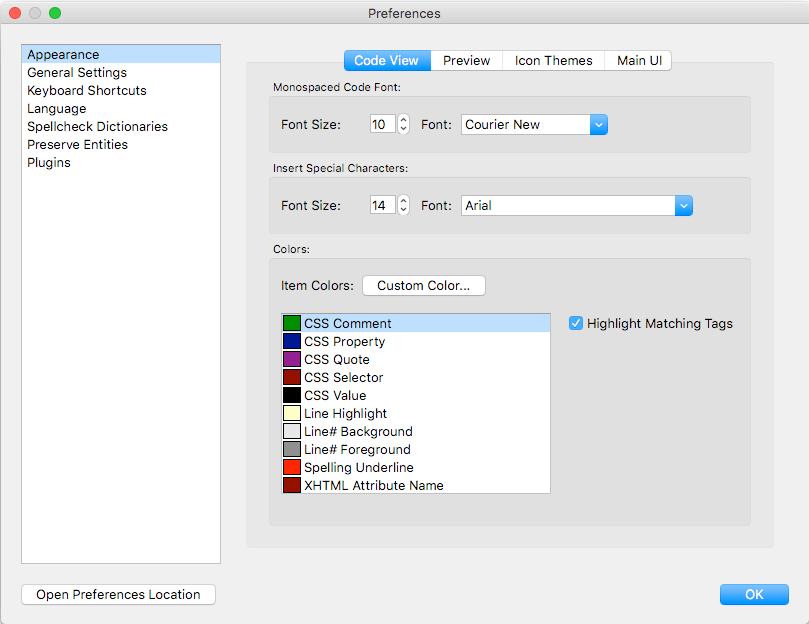Viewport: 809px width, 624px height.
Task: Select the Spelling Underline list row text
Action: pos(359,467)
